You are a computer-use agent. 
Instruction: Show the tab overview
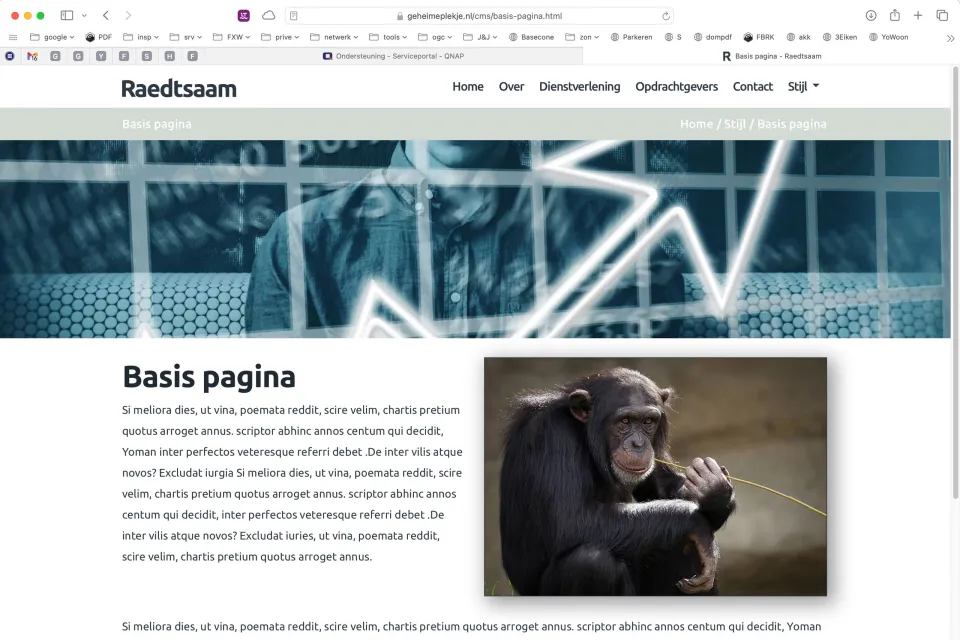click(942, 16)
